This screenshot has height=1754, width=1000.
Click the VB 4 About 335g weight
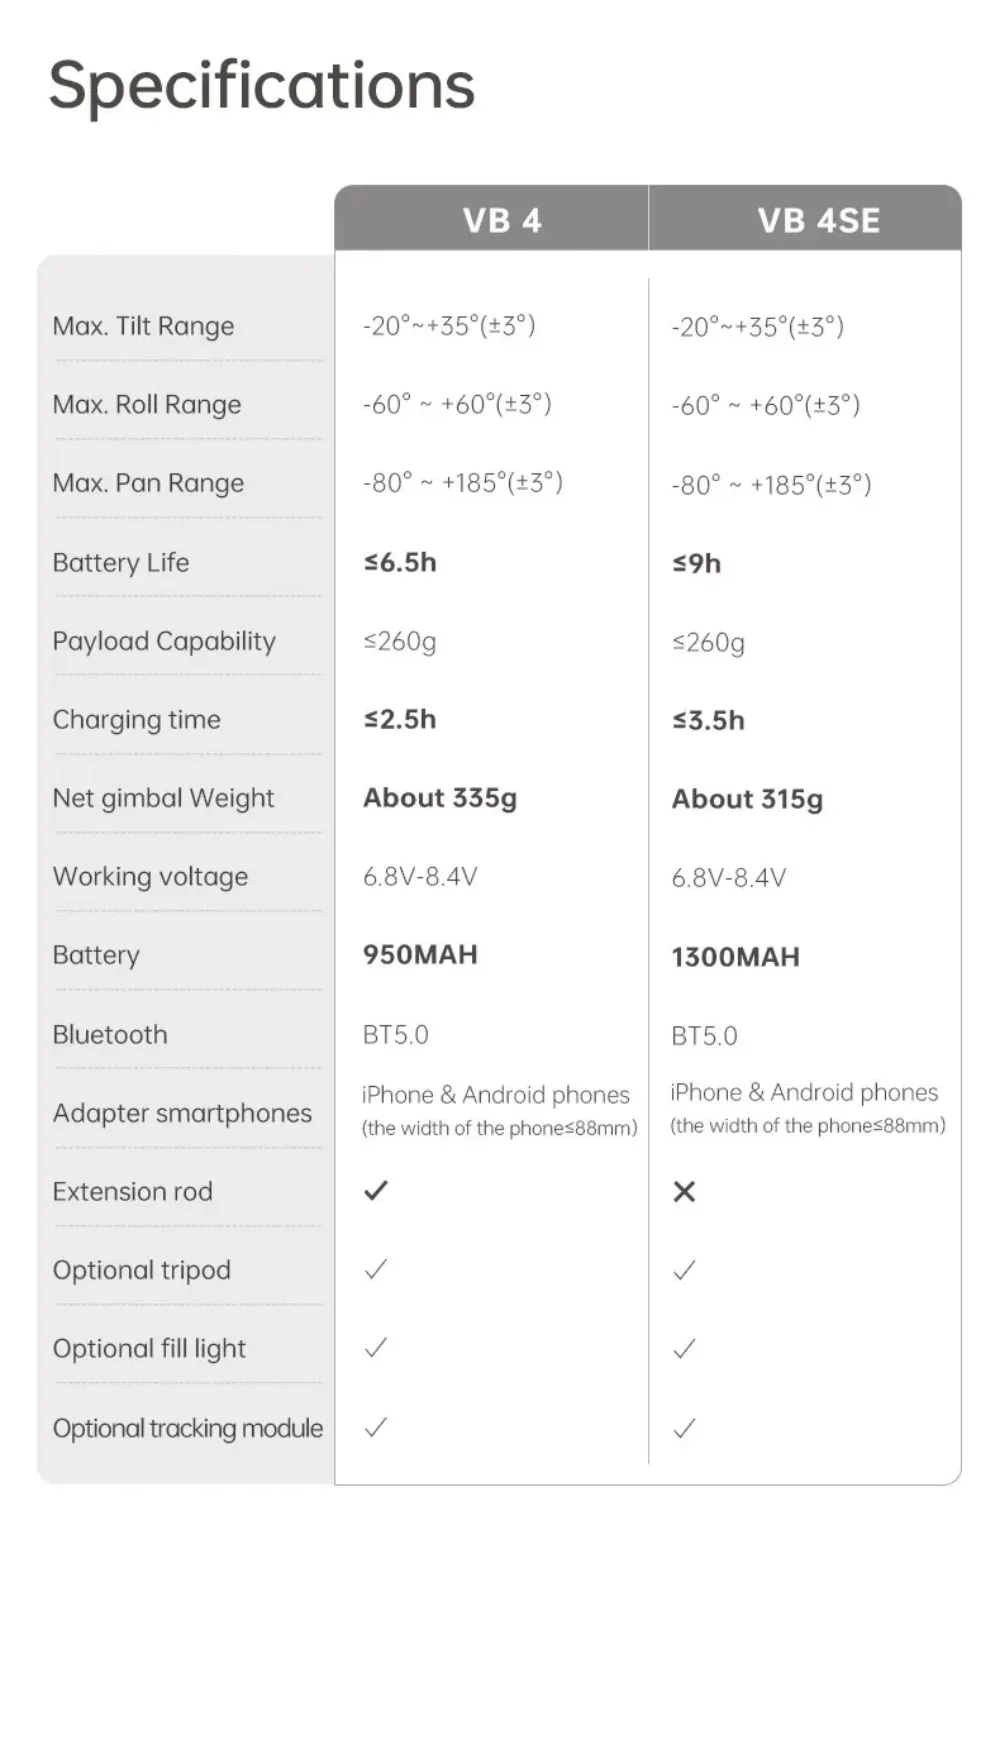point(440,798)
